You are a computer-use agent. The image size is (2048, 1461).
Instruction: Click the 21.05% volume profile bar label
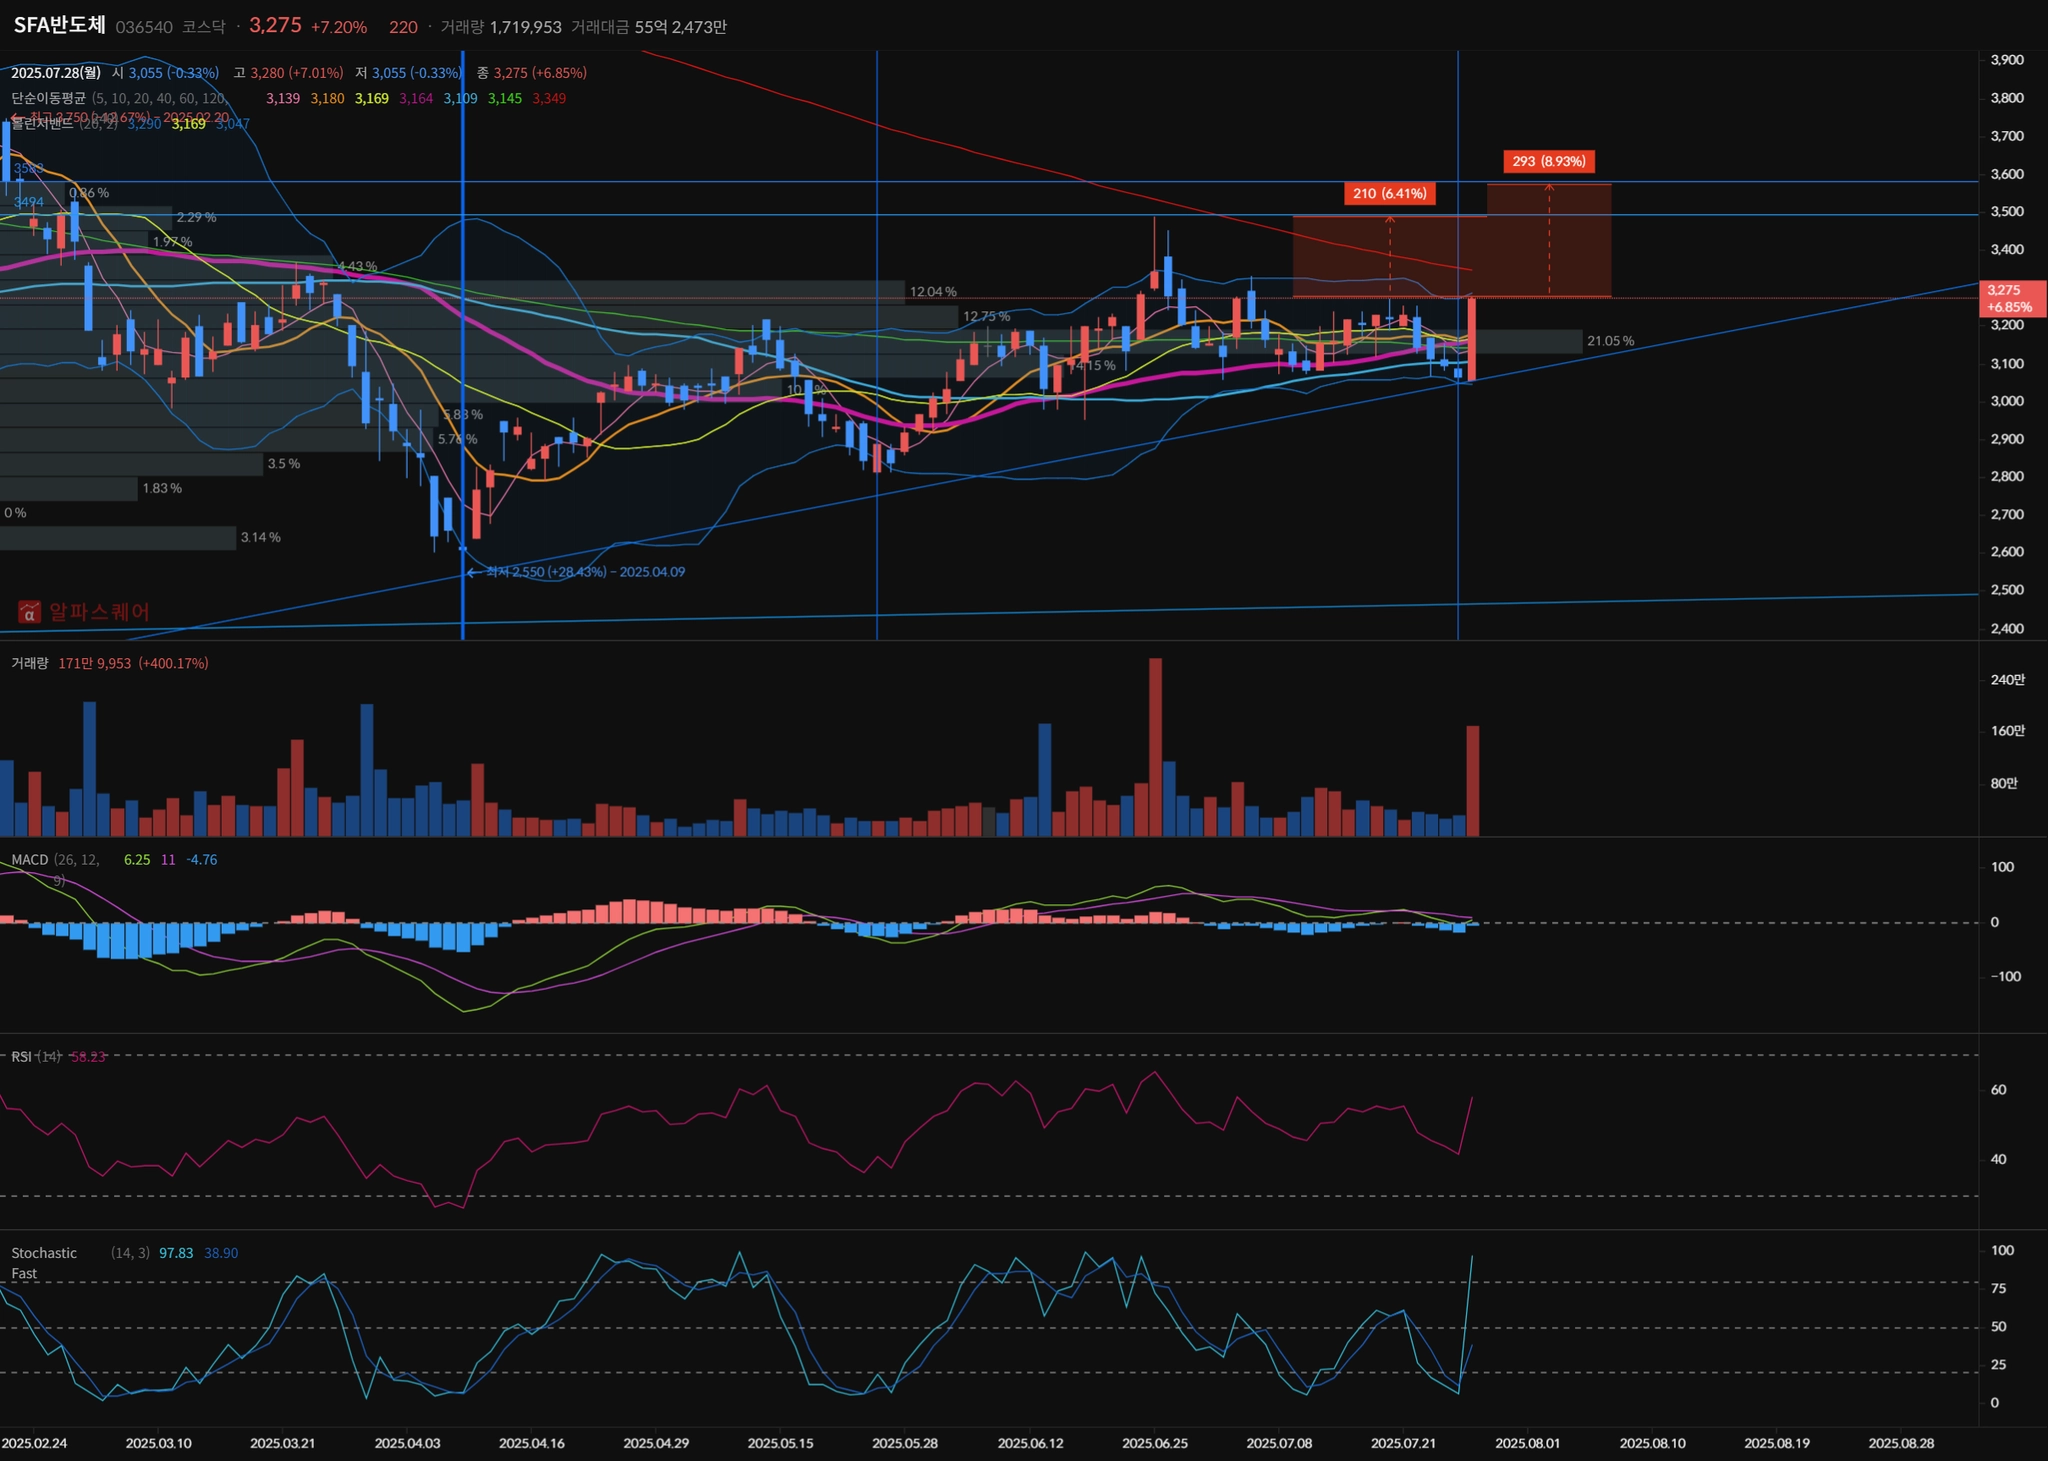pos(1610,341)
